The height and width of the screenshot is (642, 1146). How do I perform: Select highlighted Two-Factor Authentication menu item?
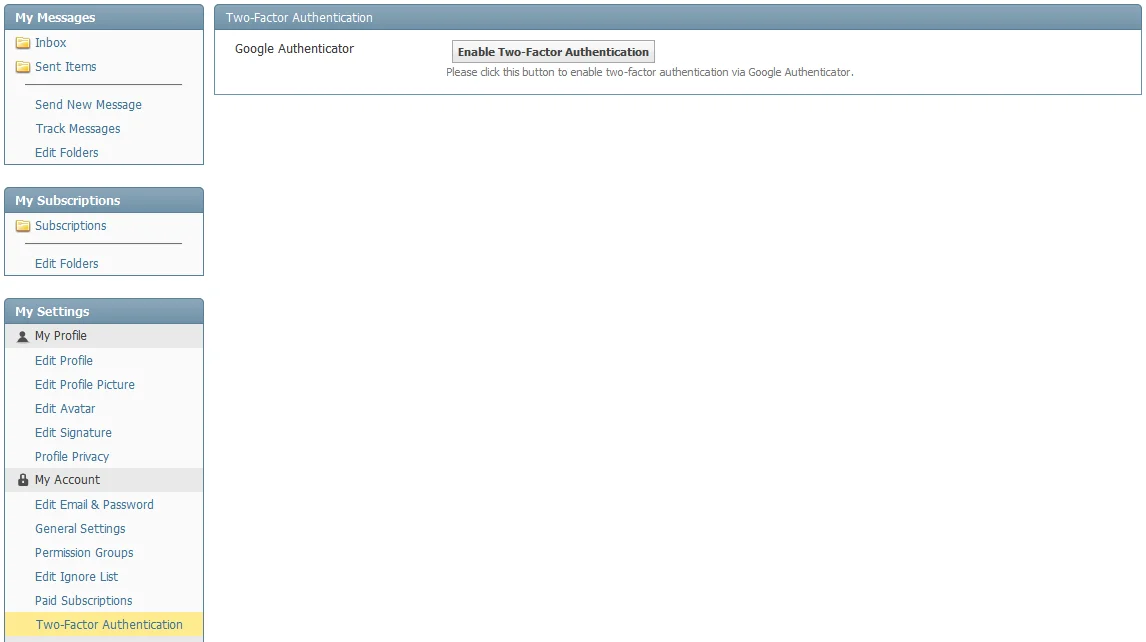point(109,625)
